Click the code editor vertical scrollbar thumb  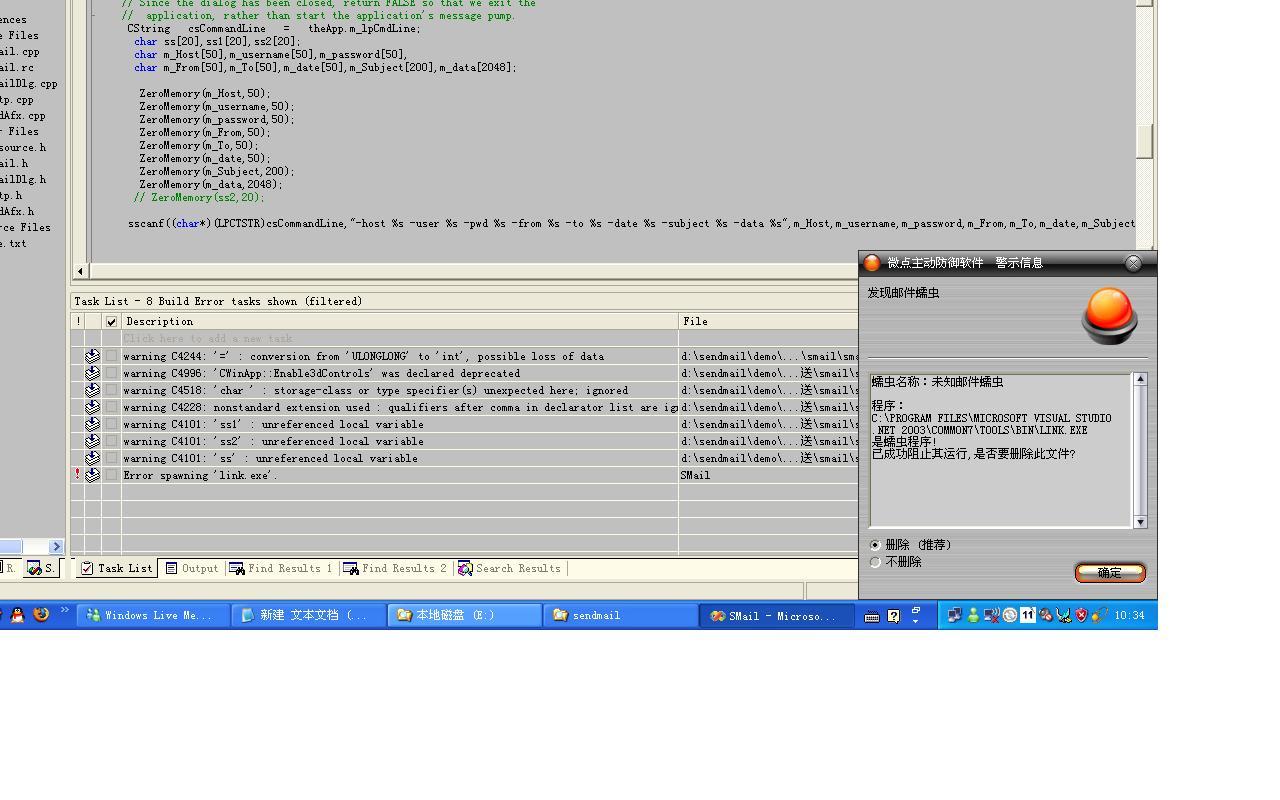pyautogui.click(x=1145, y=140)
